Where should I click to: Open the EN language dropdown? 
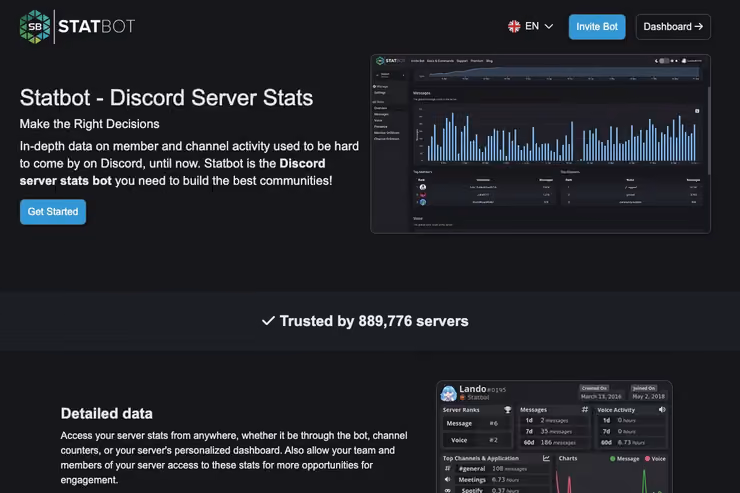point(530,26)
